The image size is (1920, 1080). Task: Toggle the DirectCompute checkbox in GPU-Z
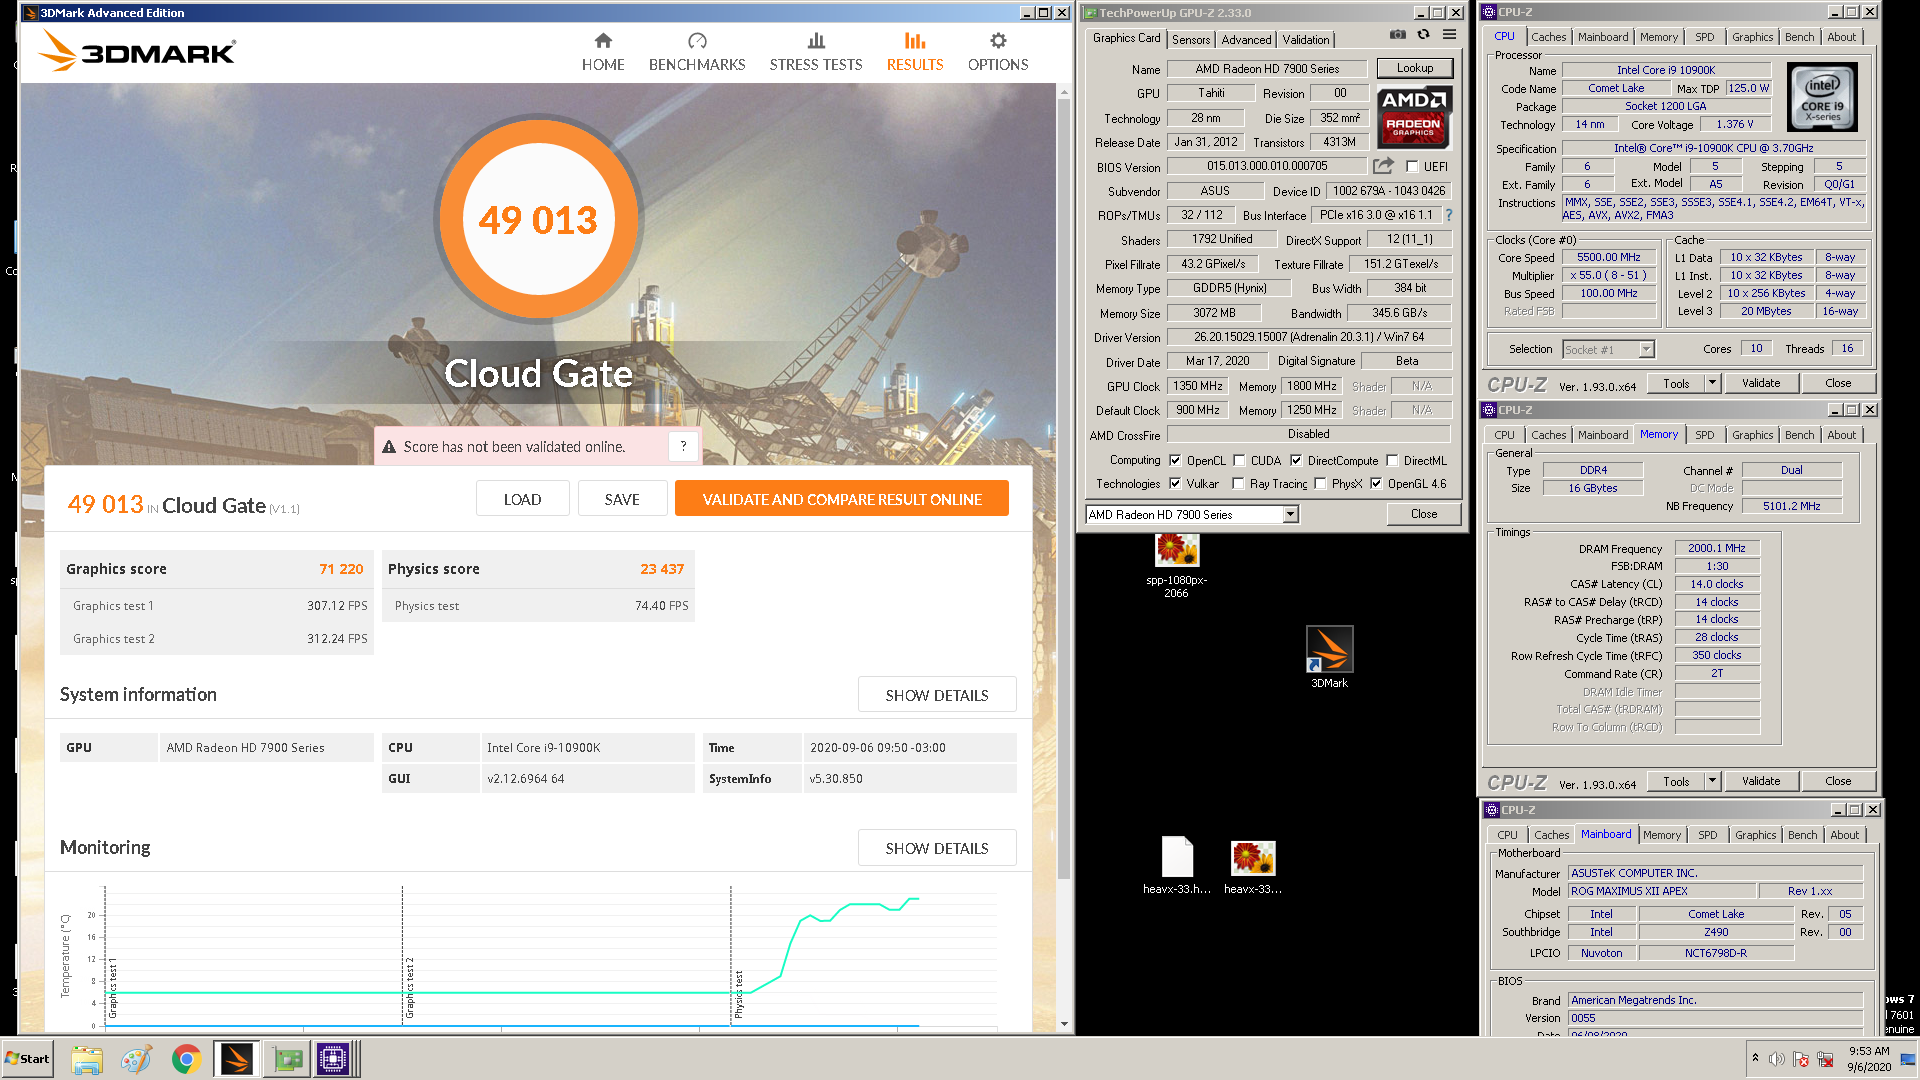[1296, 461]
